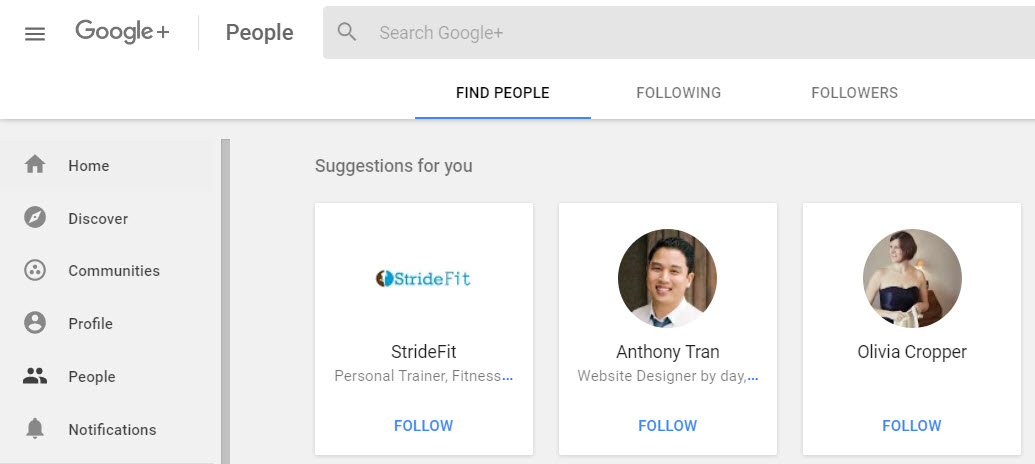The height and width of the screenshot is (464, 1035).
Task: Open Discover via compass icon
Action: pos(35,217)
